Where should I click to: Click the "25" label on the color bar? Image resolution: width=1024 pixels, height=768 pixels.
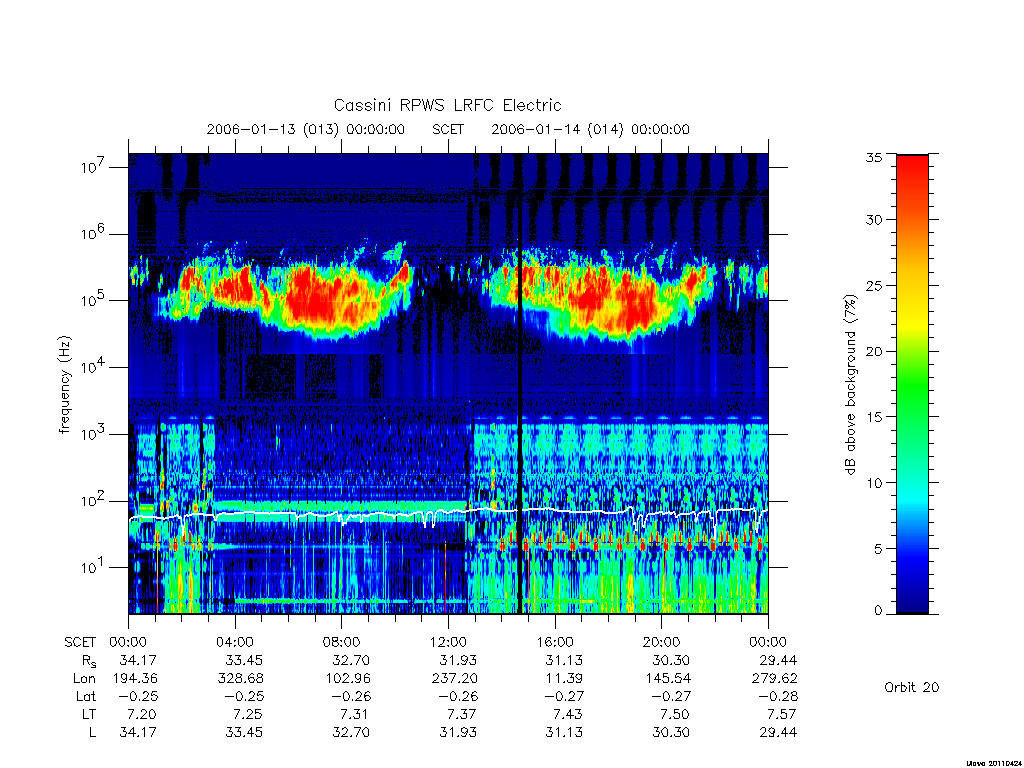874,285
